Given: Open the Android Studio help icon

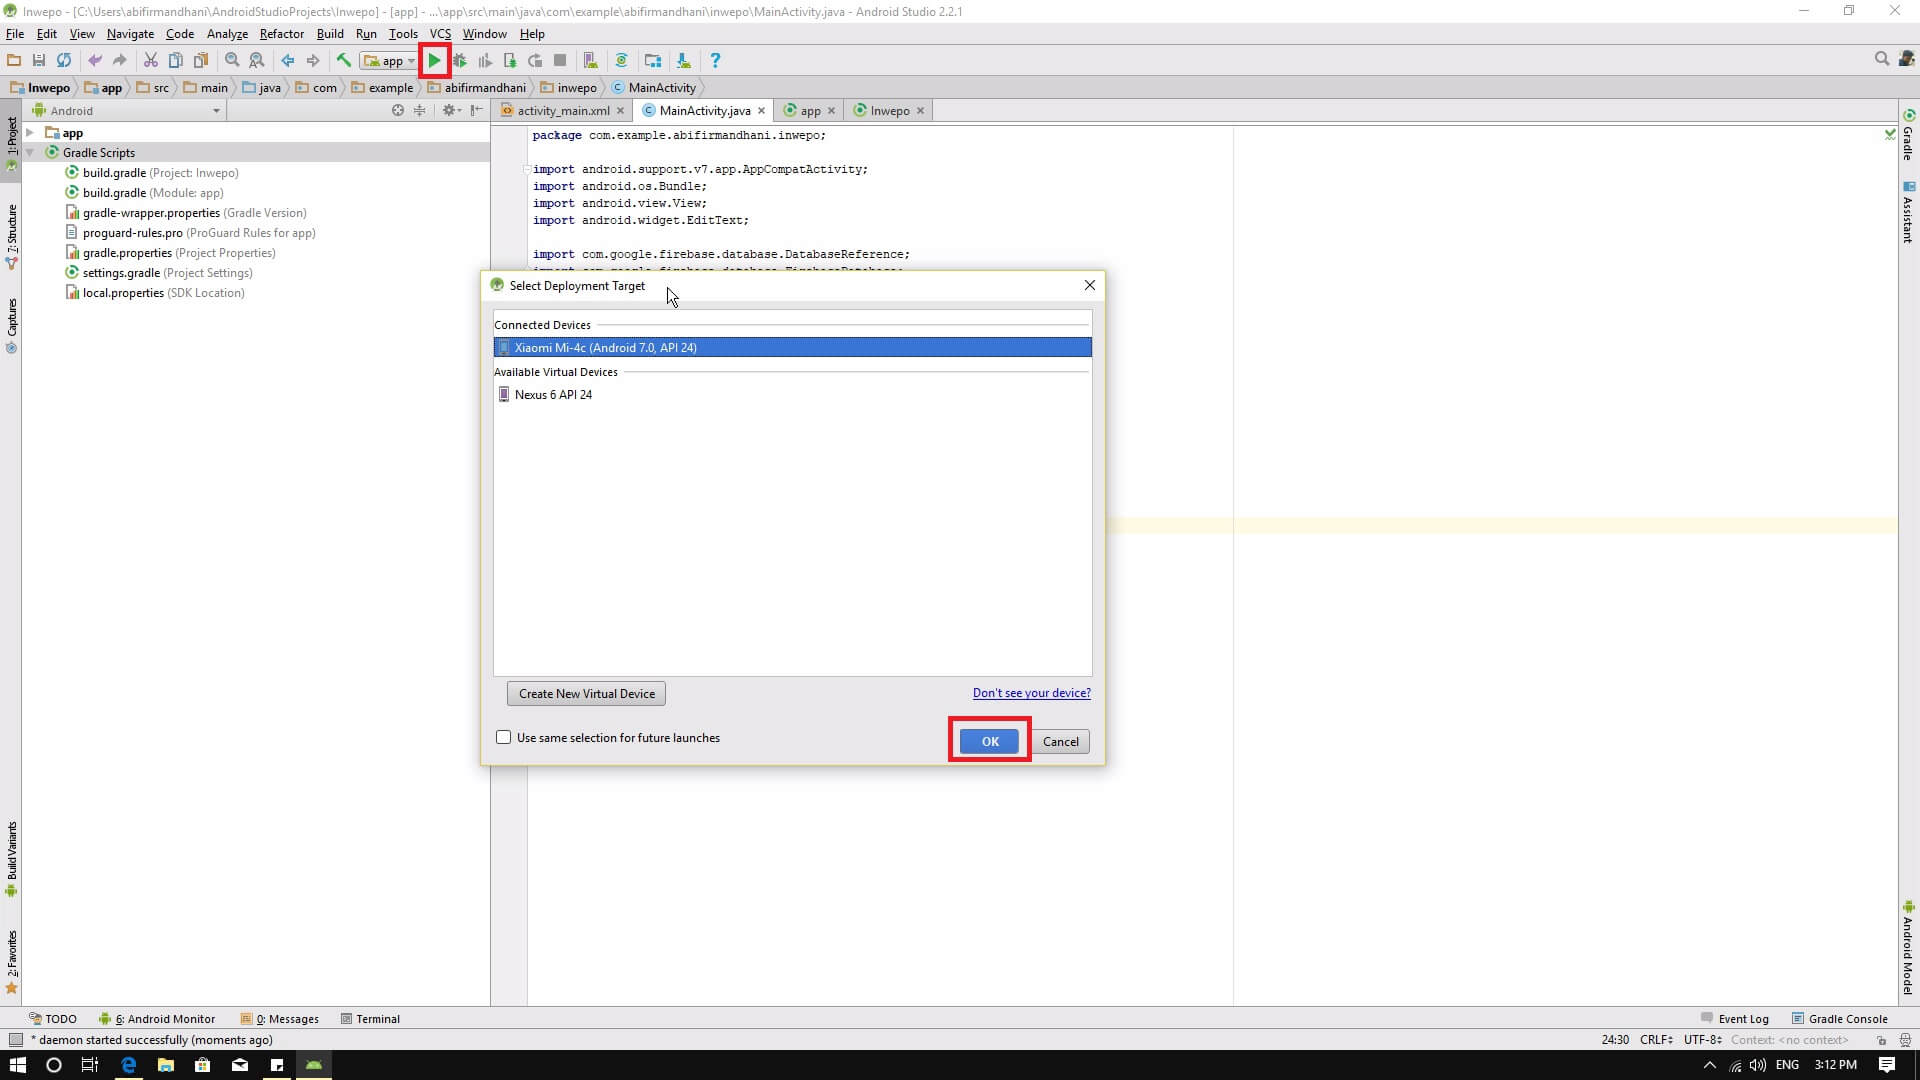Looking at the screenshot, I should pos(714,61).
